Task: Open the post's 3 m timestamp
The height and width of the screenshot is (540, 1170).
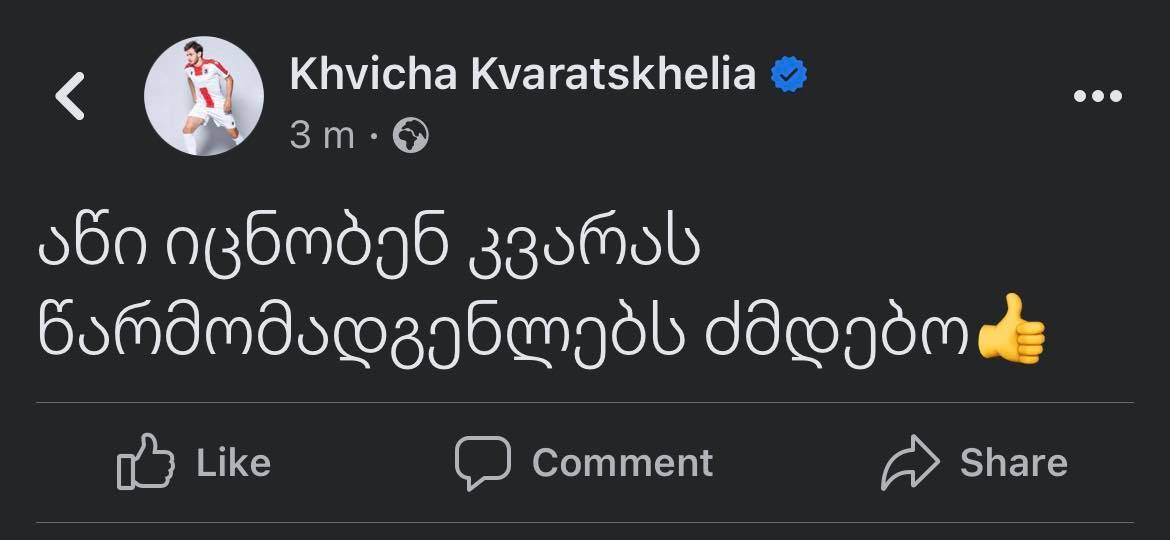Action: [322, 135]
